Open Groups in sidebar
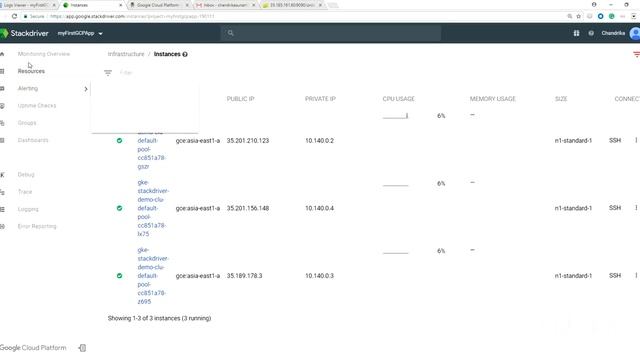Screen dimensions: 640x360 coord(27,122)
